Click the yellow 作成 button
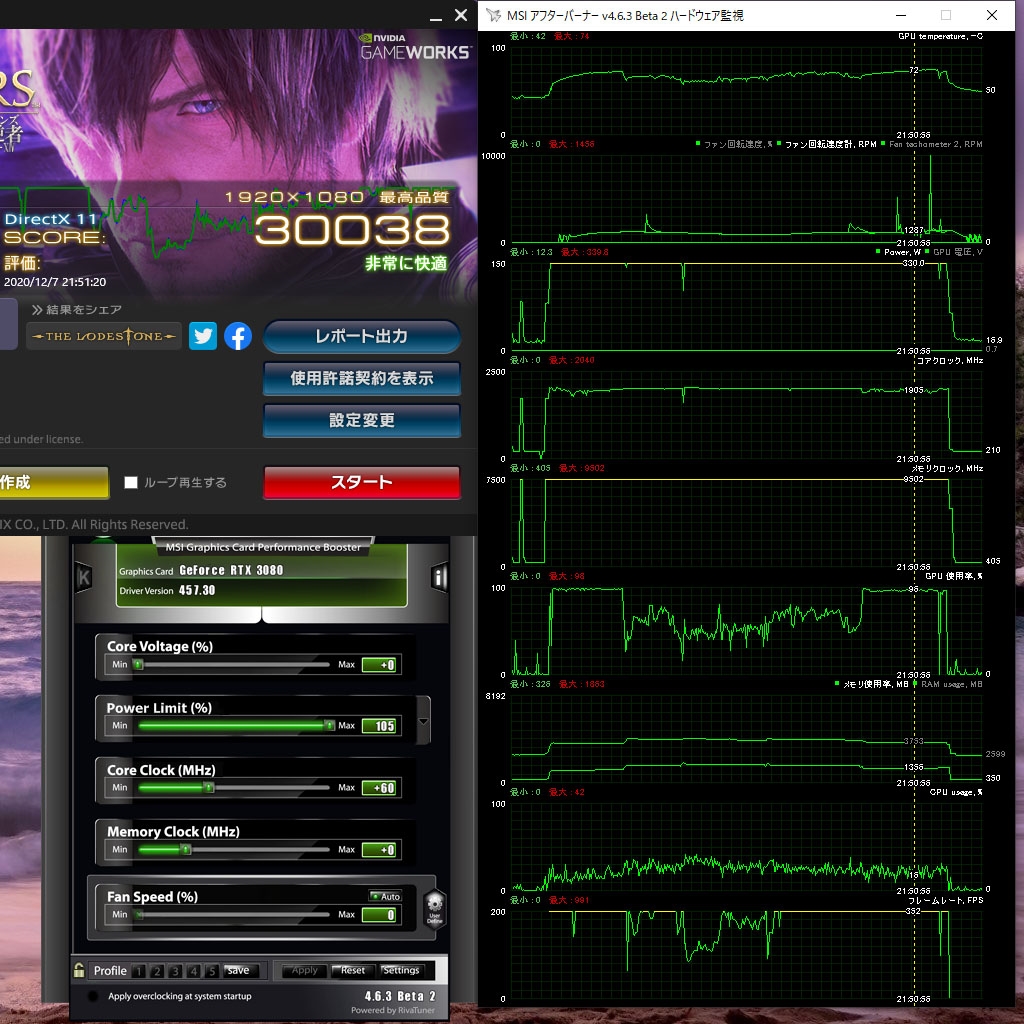This screenshot has height=1024, width=1024. [x=54, y=483]
